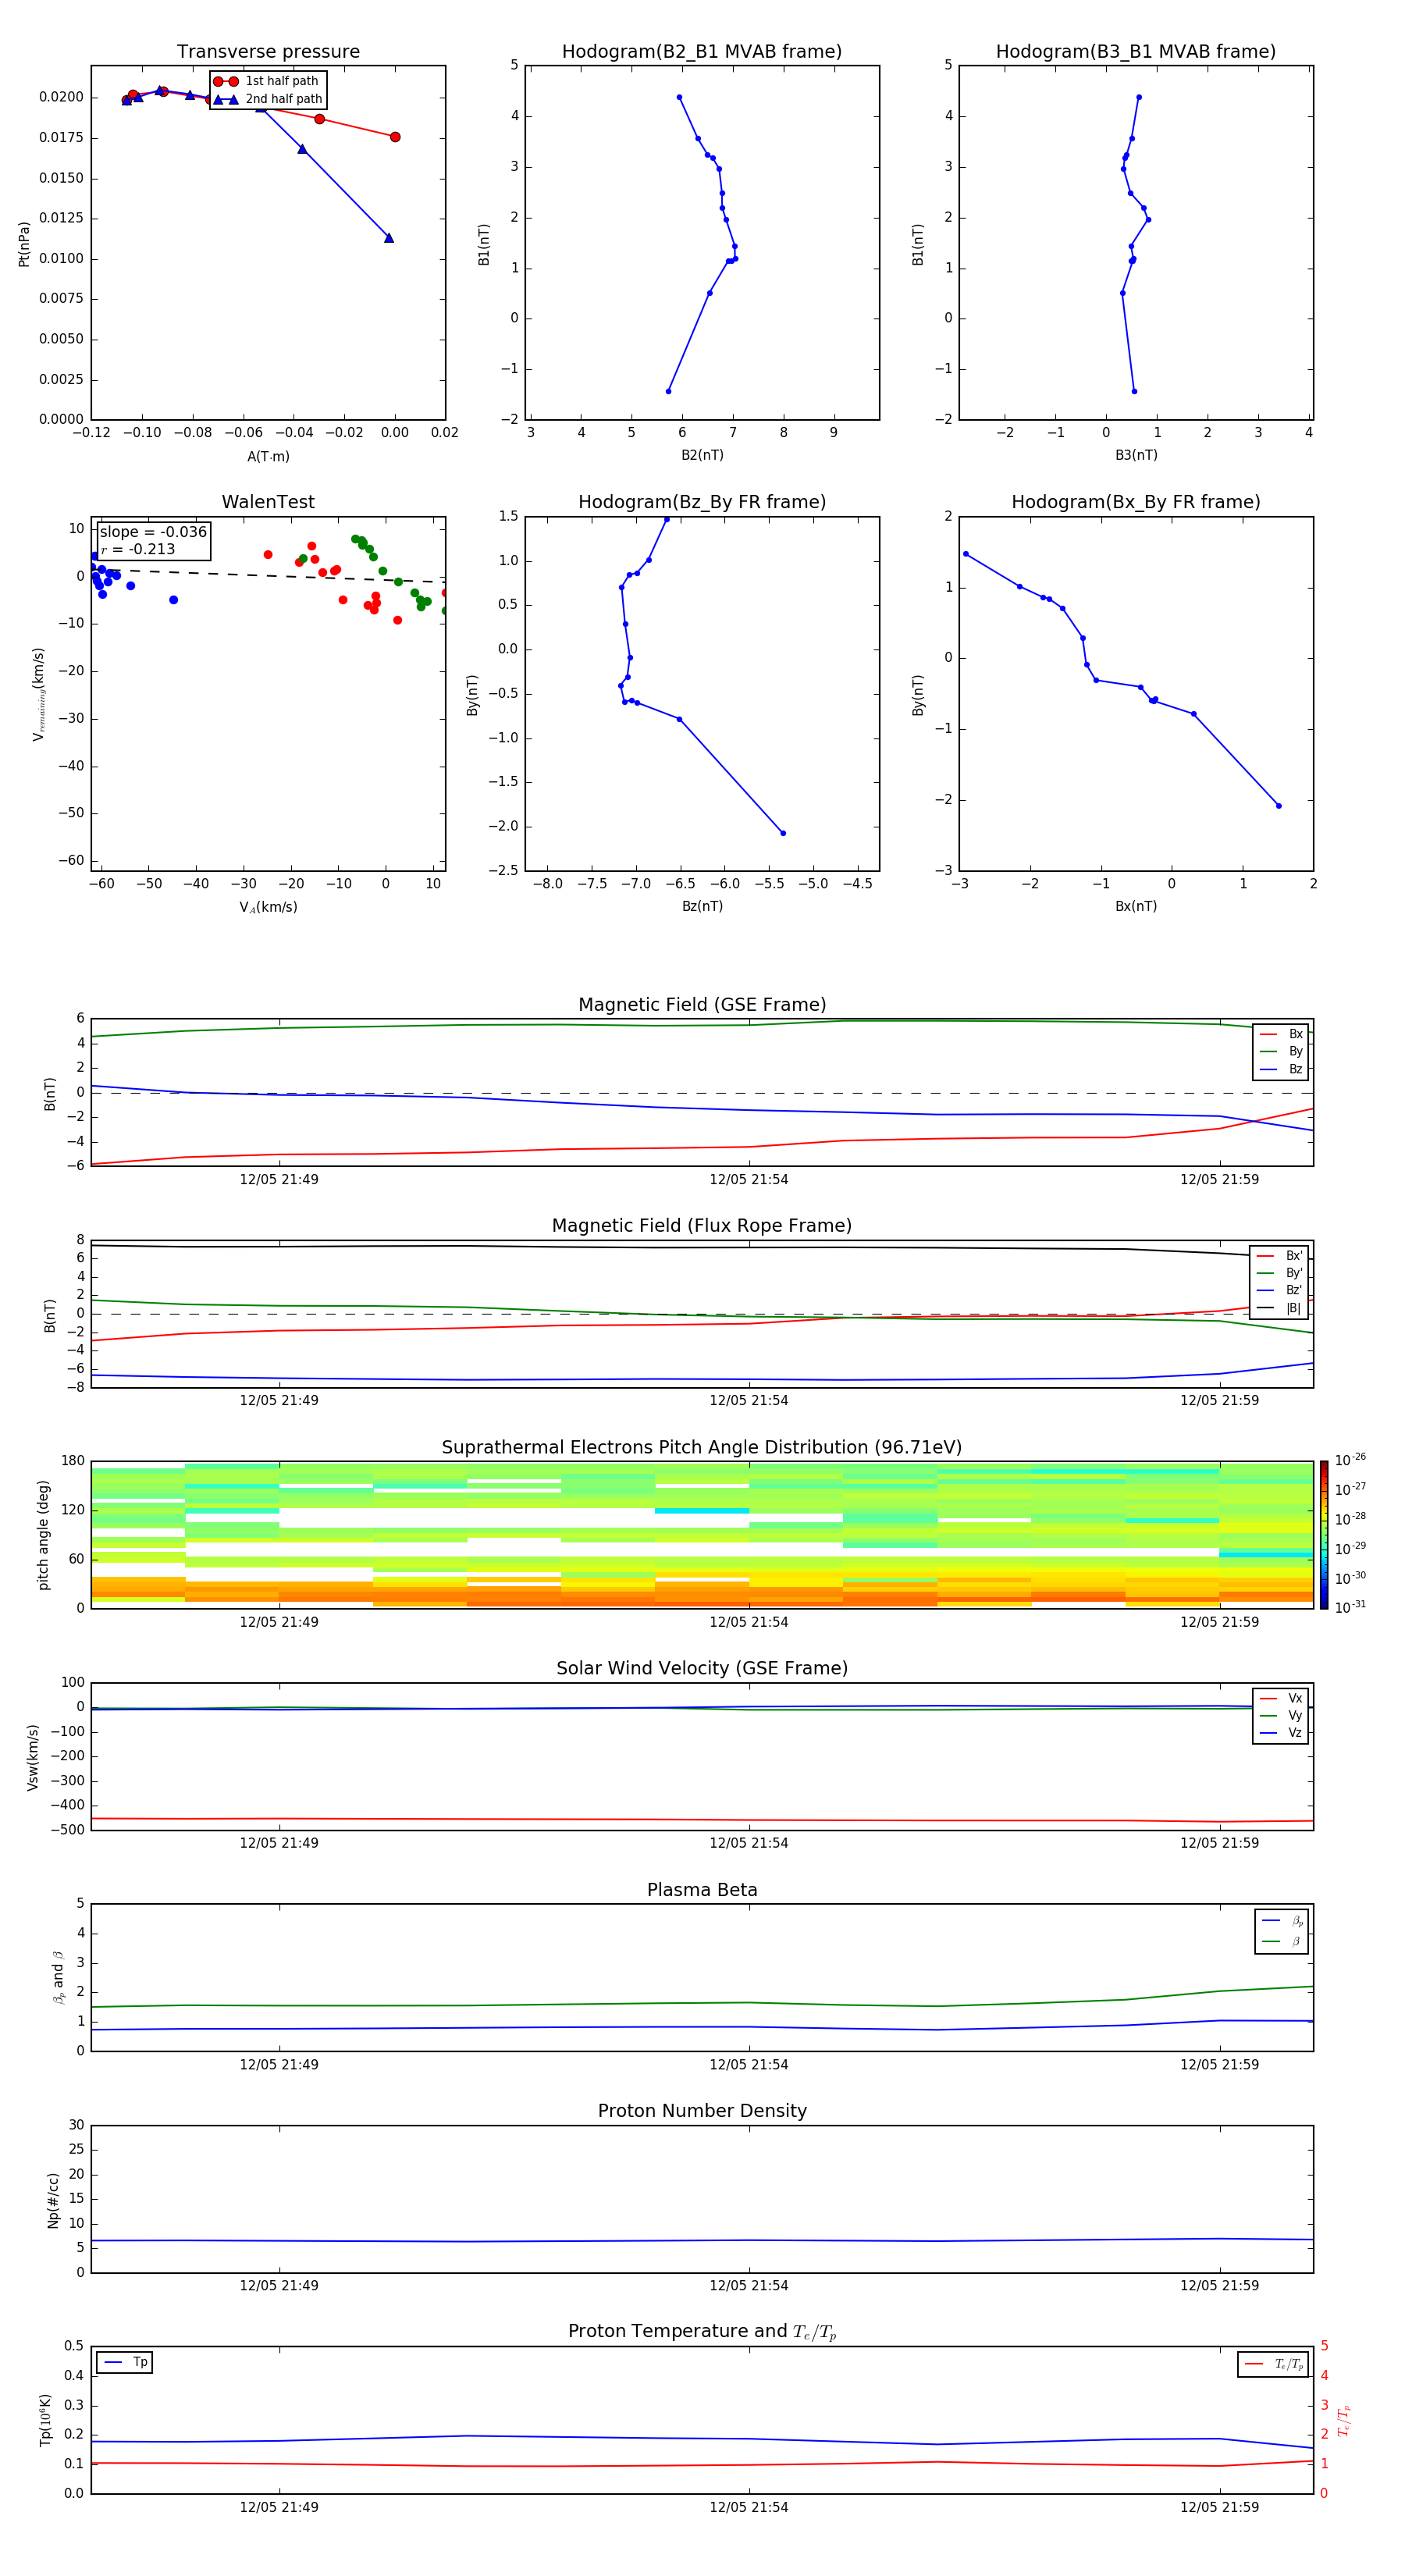This screenshot has width=1405, height=2576.
Task: Click the Tp legend entry
Action: (x=125, y=2363)
